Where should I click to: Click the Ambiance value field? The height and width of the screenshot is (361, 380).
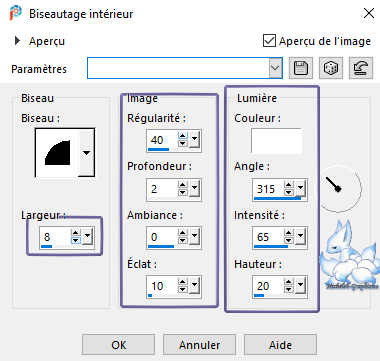[x=162, y=237]
